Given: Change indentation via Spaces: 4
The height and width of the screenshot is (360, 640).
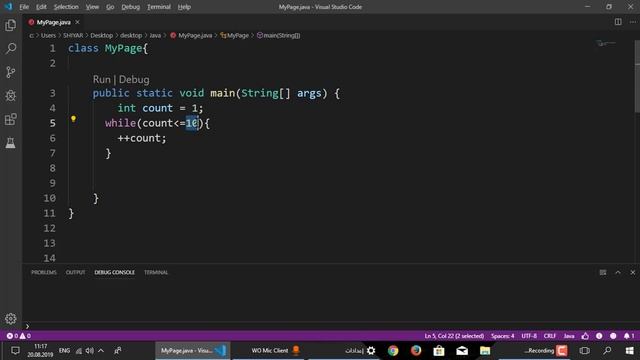Looking at the screenshot, I should click(x=502, y=336).
